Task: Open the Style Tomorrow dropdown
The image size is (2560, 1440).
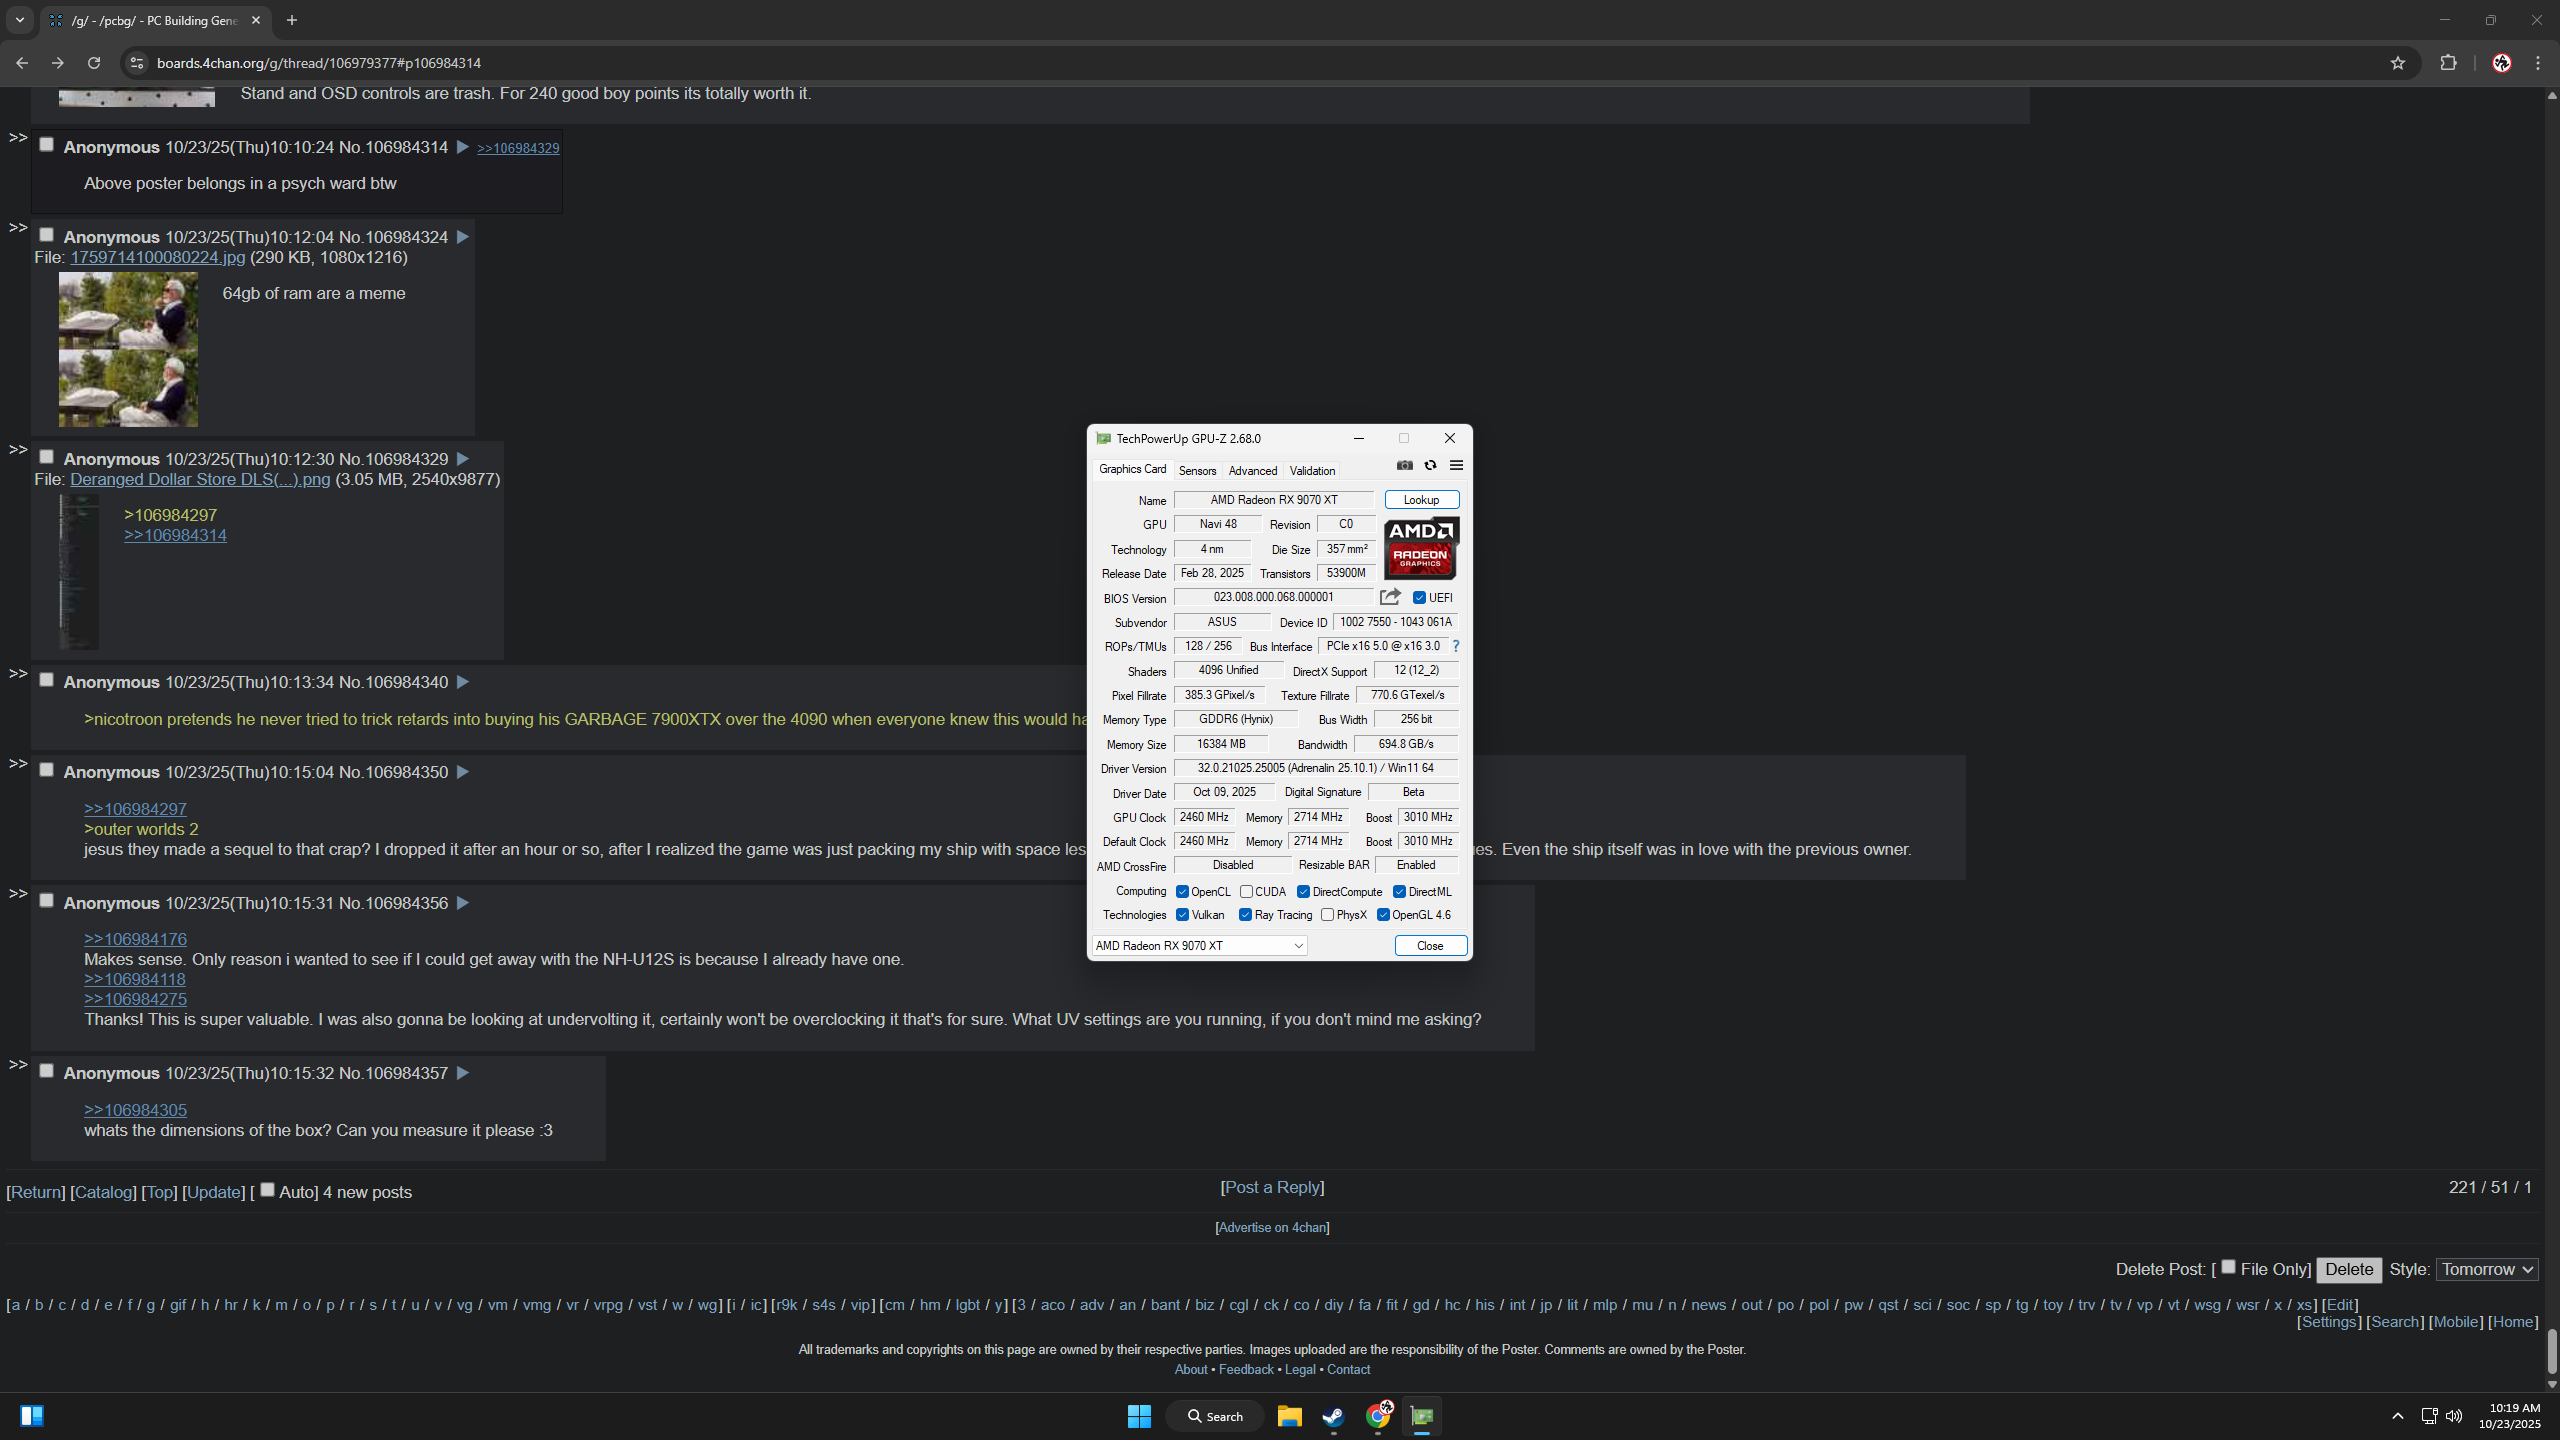Action: [2486, 1269]
